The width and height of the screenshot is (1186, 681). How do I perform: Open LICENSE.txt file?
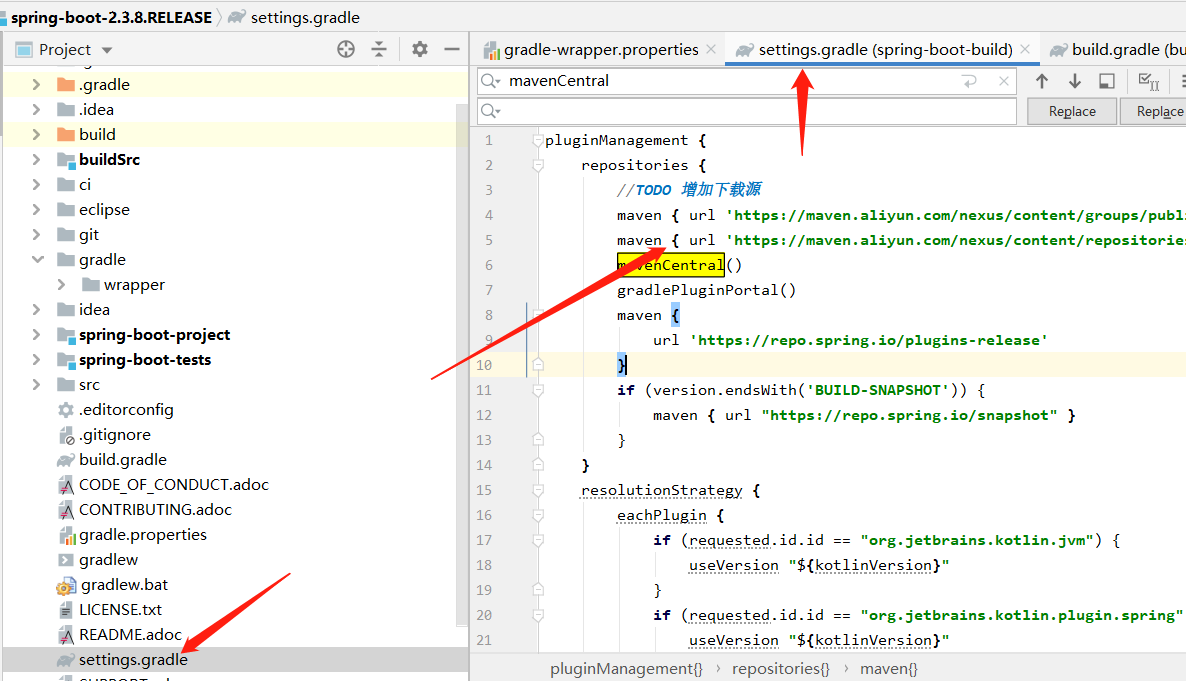[120, 609]
